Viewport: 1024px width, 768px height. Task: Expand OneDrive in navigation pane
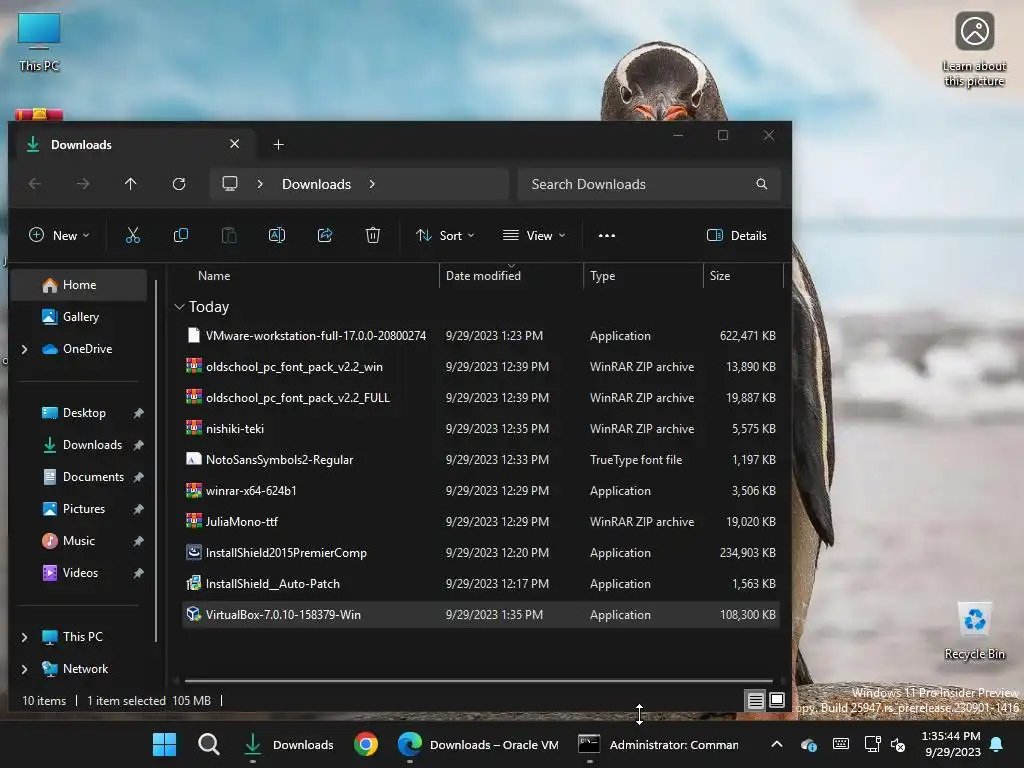click(x=25, y=349)
